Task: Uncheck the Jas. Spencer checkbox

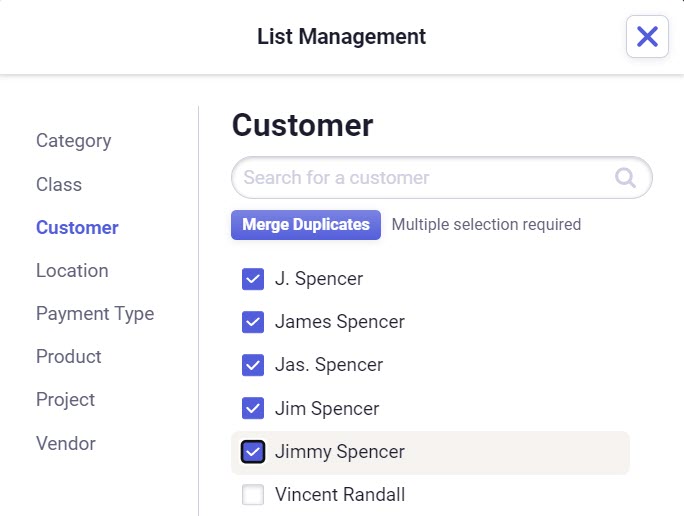Action: coord(253,365)
